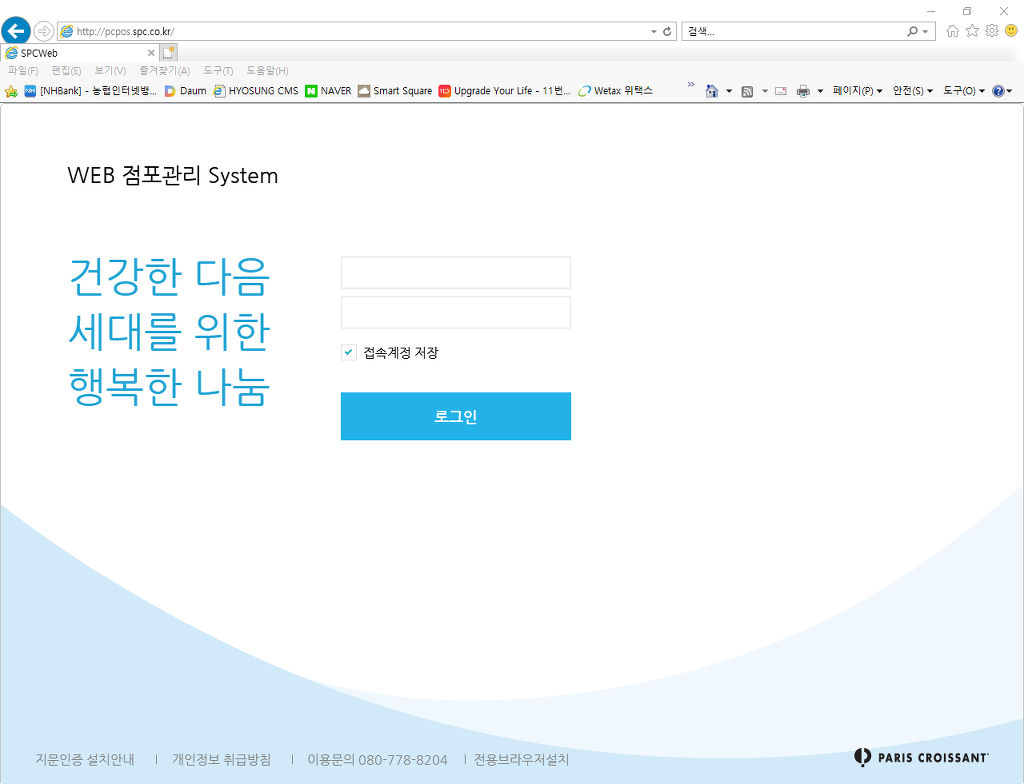This screenshot has height=784, width=1024.
Task: Click the address bar with pcpos.spc.co.kr URL
Action: [353, 31]
